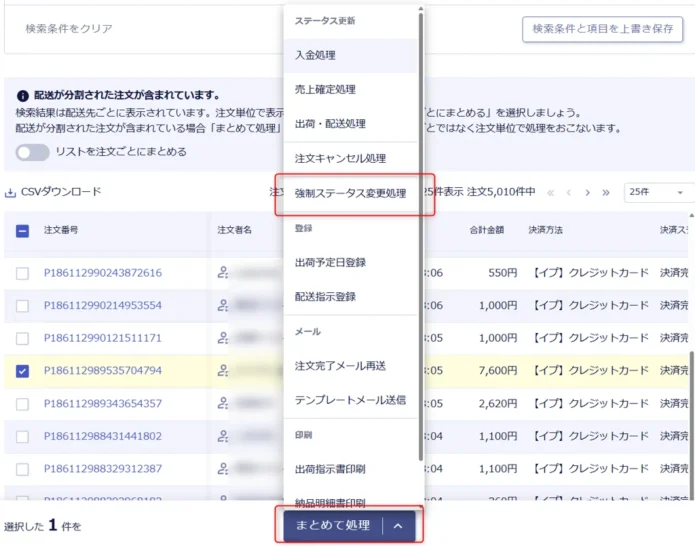Select 注文キャンセル処理 menu item

(x=340, y=158)
